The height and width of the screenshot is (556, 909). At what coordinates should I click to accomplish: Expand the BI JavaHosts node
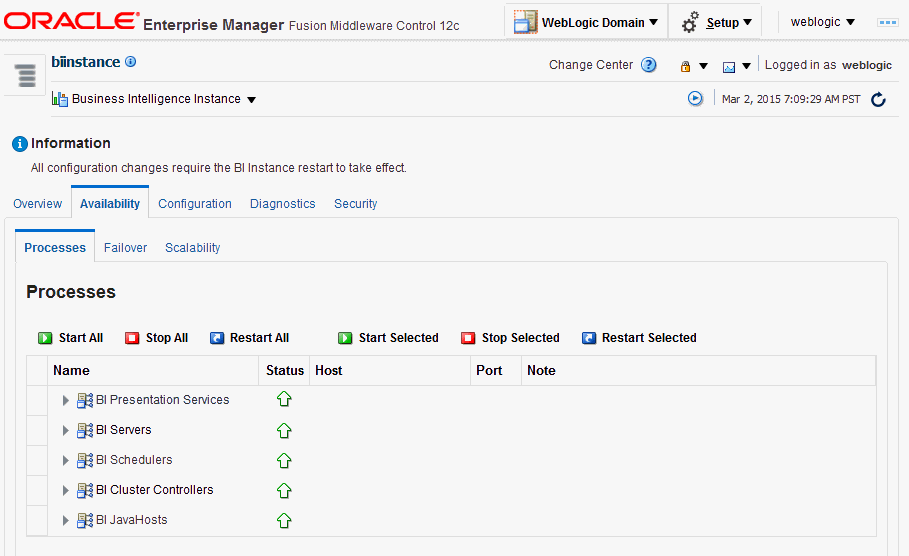click(x=66, y=520)
